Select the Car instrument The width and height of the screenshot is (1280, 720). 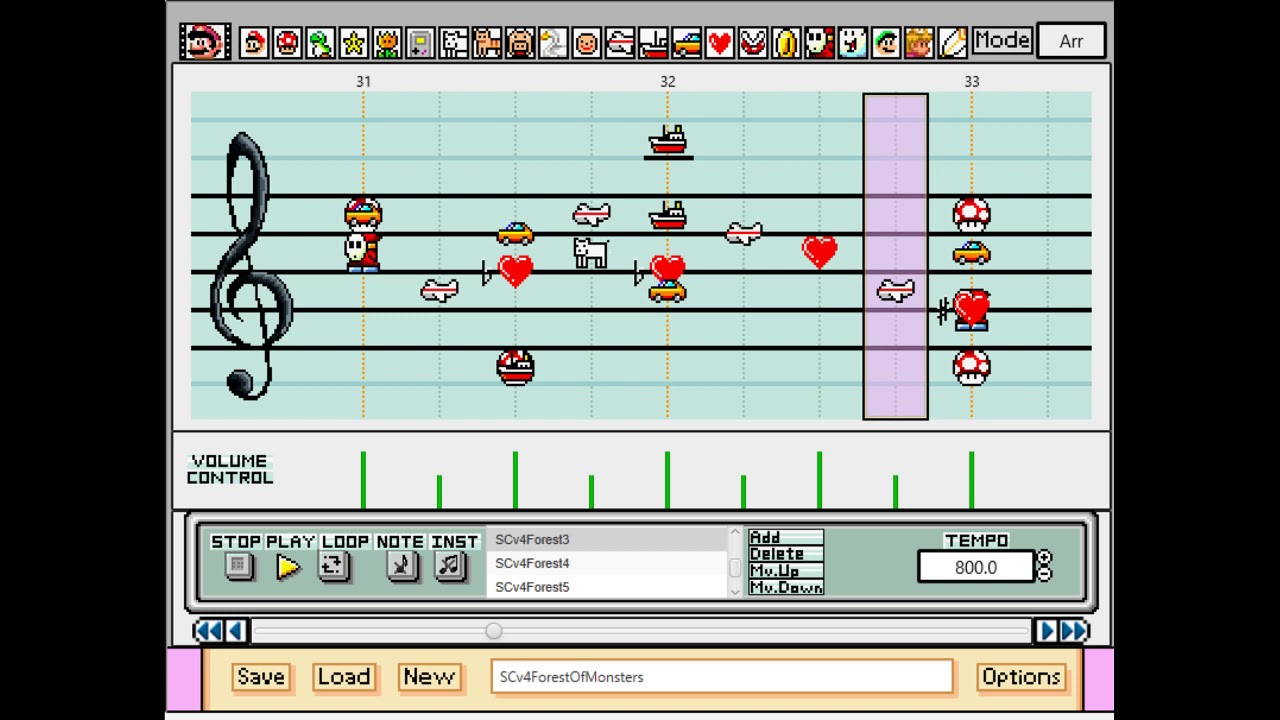pyautogui.click(x=686, y=42)
